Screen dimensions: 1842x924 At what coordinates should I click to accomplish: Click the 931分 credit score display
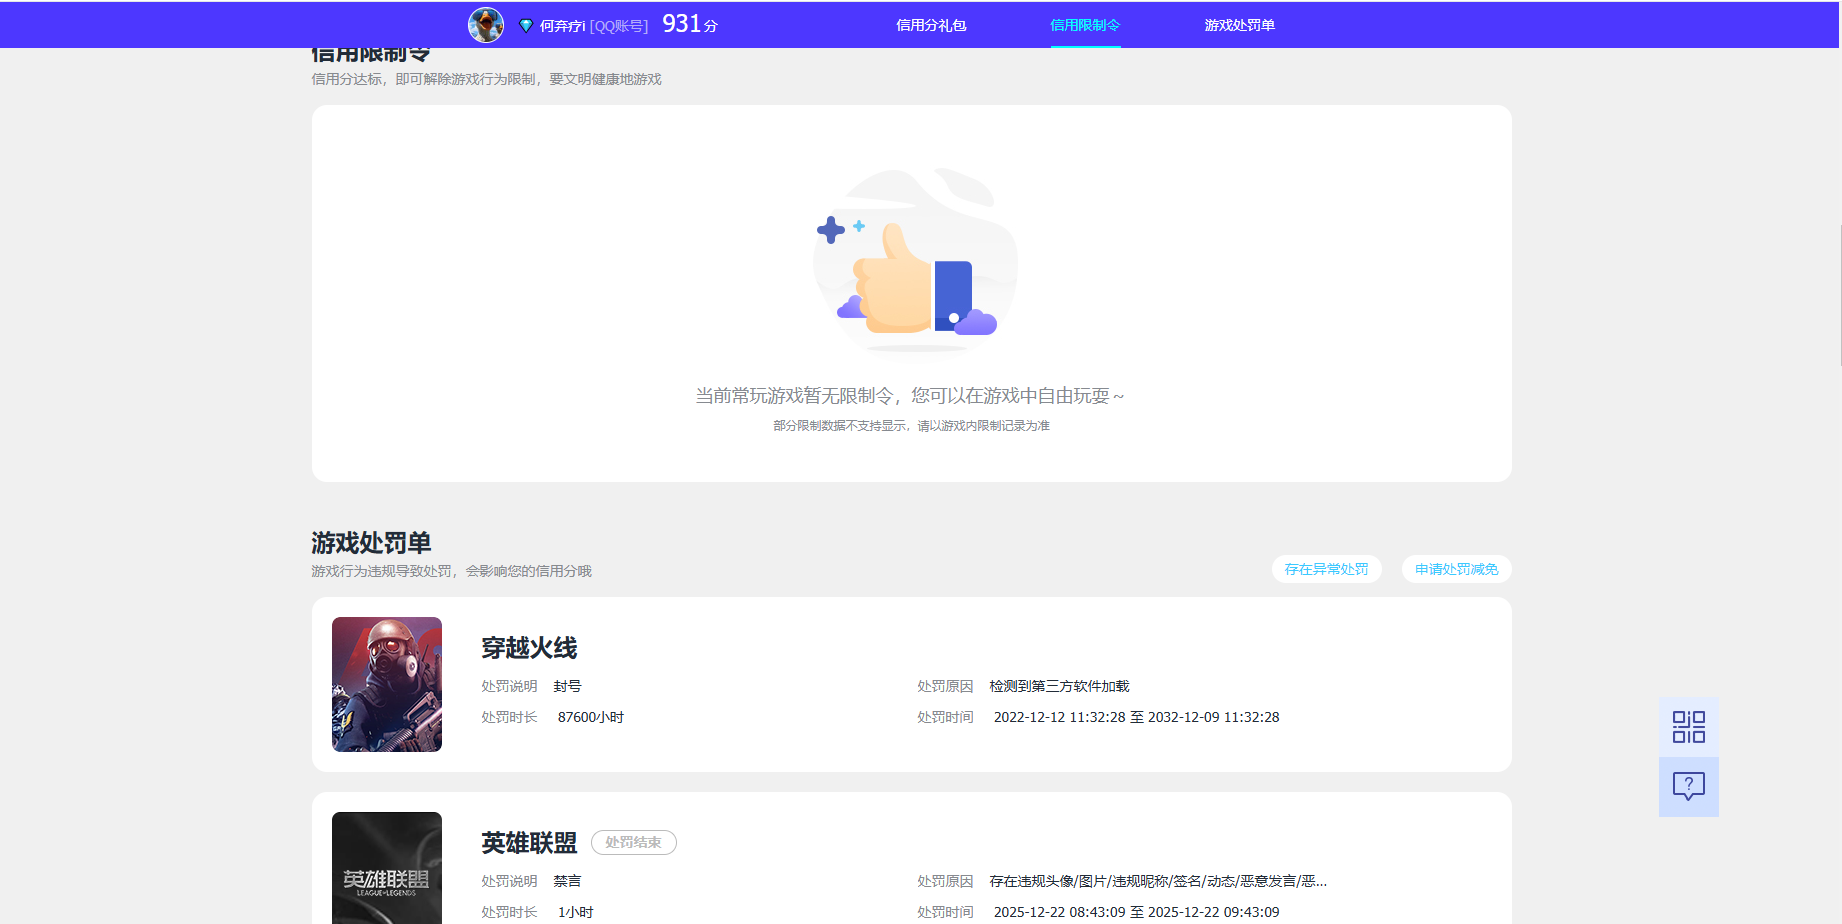point(688,24)
